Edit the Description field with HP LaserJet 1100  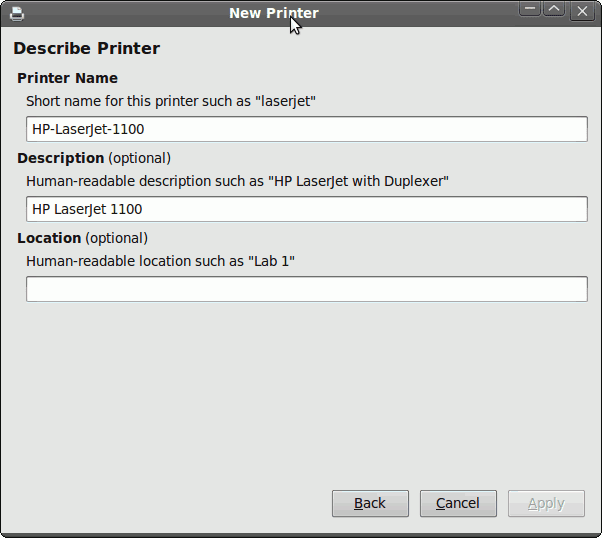[x=307, y=209]
